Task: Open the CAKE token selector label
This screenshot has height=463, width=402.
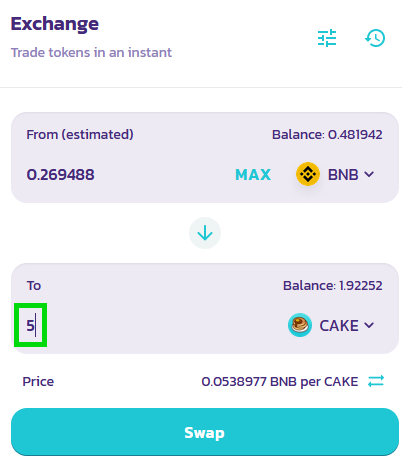Action: (x=339, y=326)
